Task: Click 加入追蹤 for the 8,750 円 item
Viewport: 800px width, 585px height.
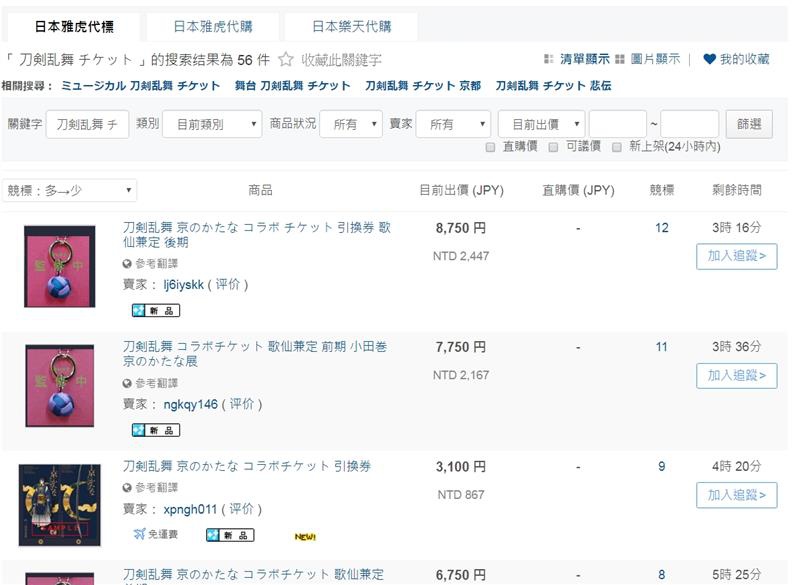Action: pyautogui.click(x=737, y=256)
